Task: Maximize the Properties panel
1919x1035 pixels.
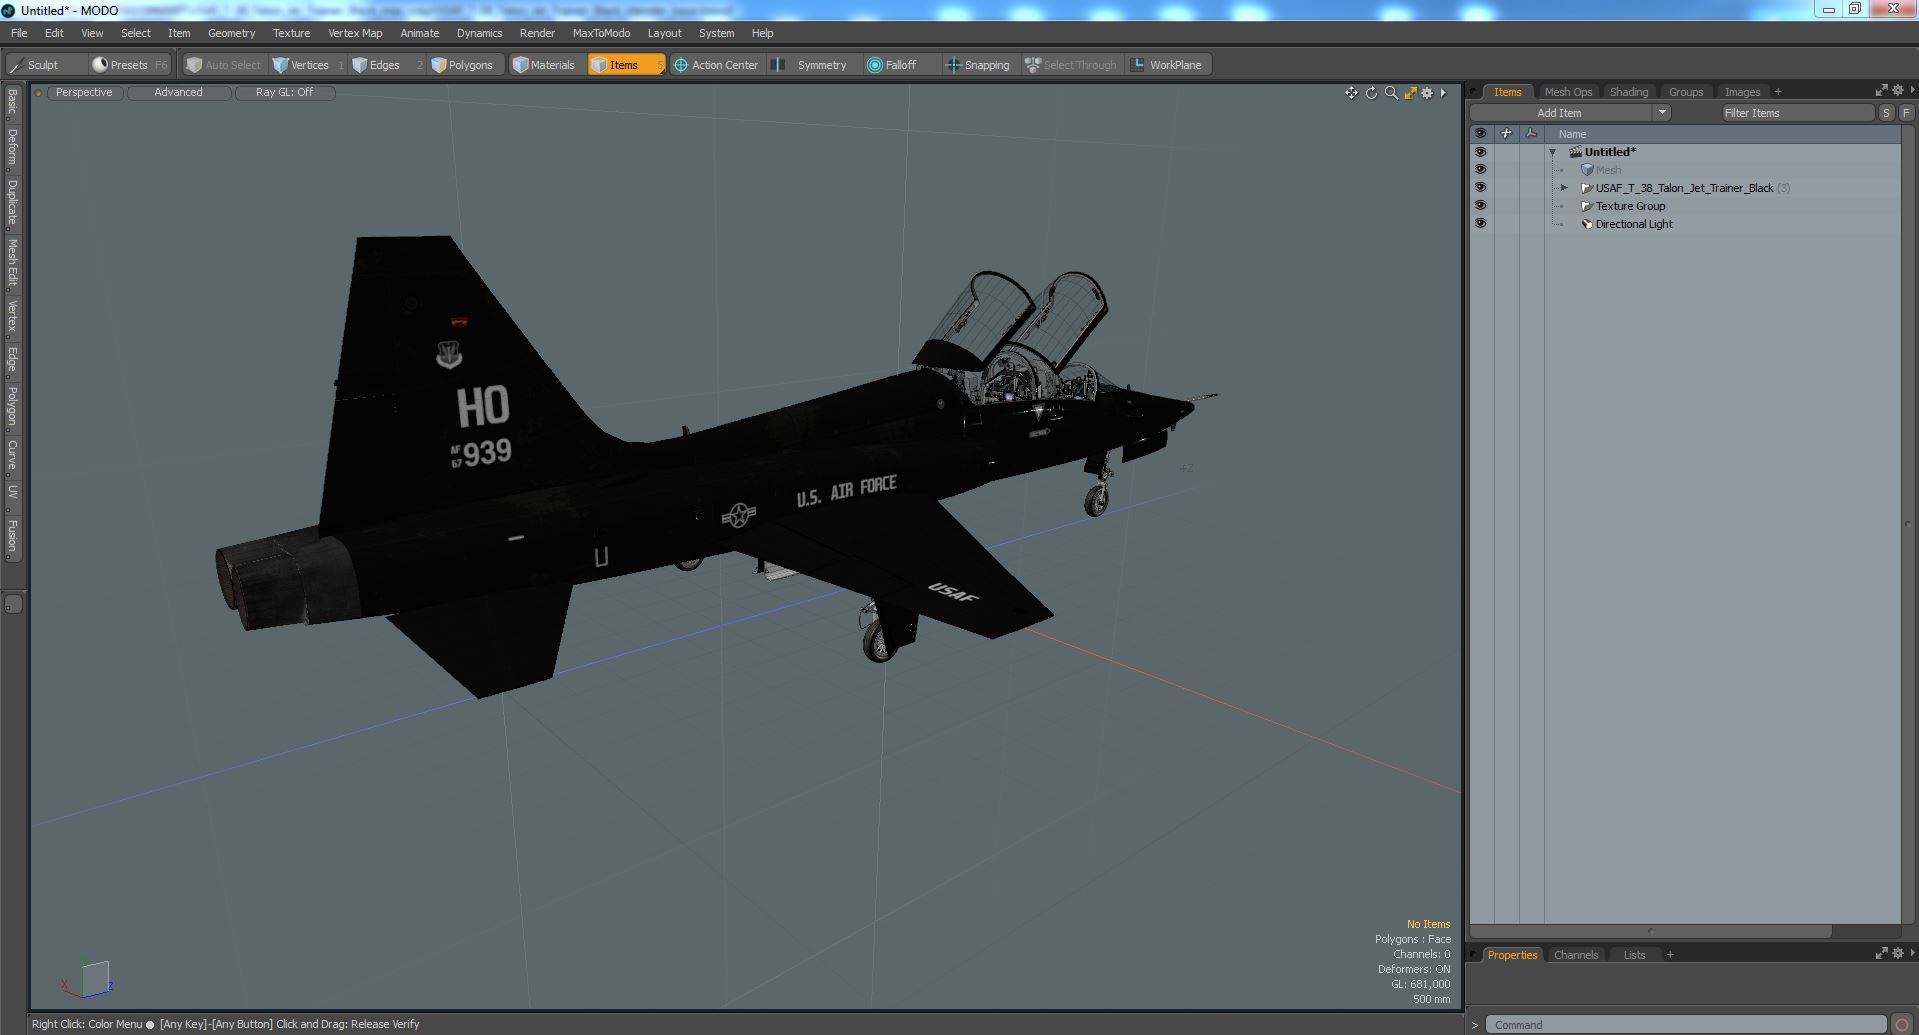Action: (x=1881, y=953)
